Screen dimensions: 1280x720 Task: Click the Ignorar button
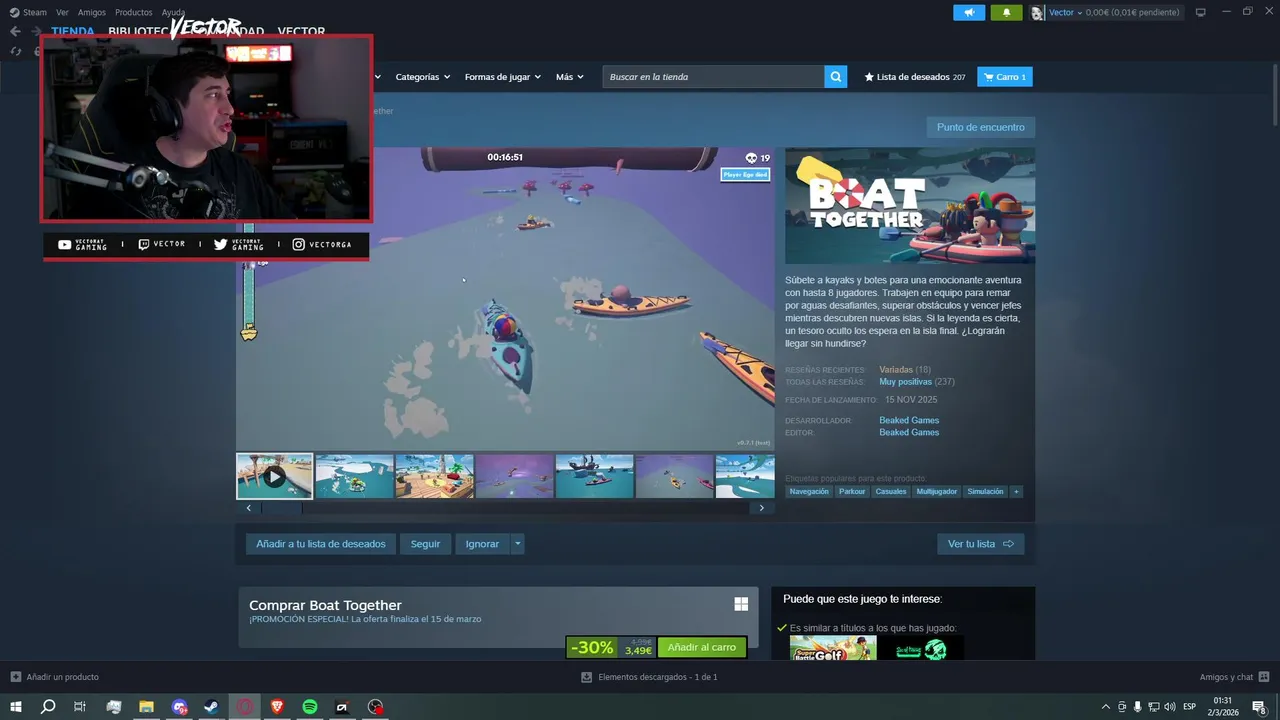[482, 544]
